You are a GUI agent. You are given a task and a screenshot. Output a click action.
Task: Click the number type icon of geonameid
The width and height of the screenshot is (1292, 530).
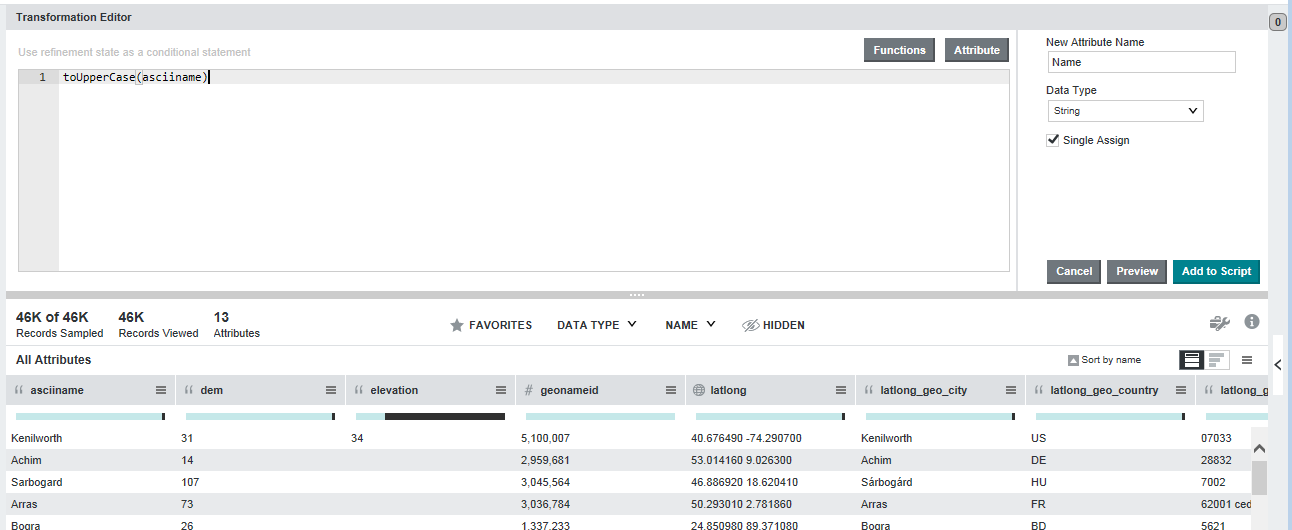pyautogui.click(x=529, y=390)
